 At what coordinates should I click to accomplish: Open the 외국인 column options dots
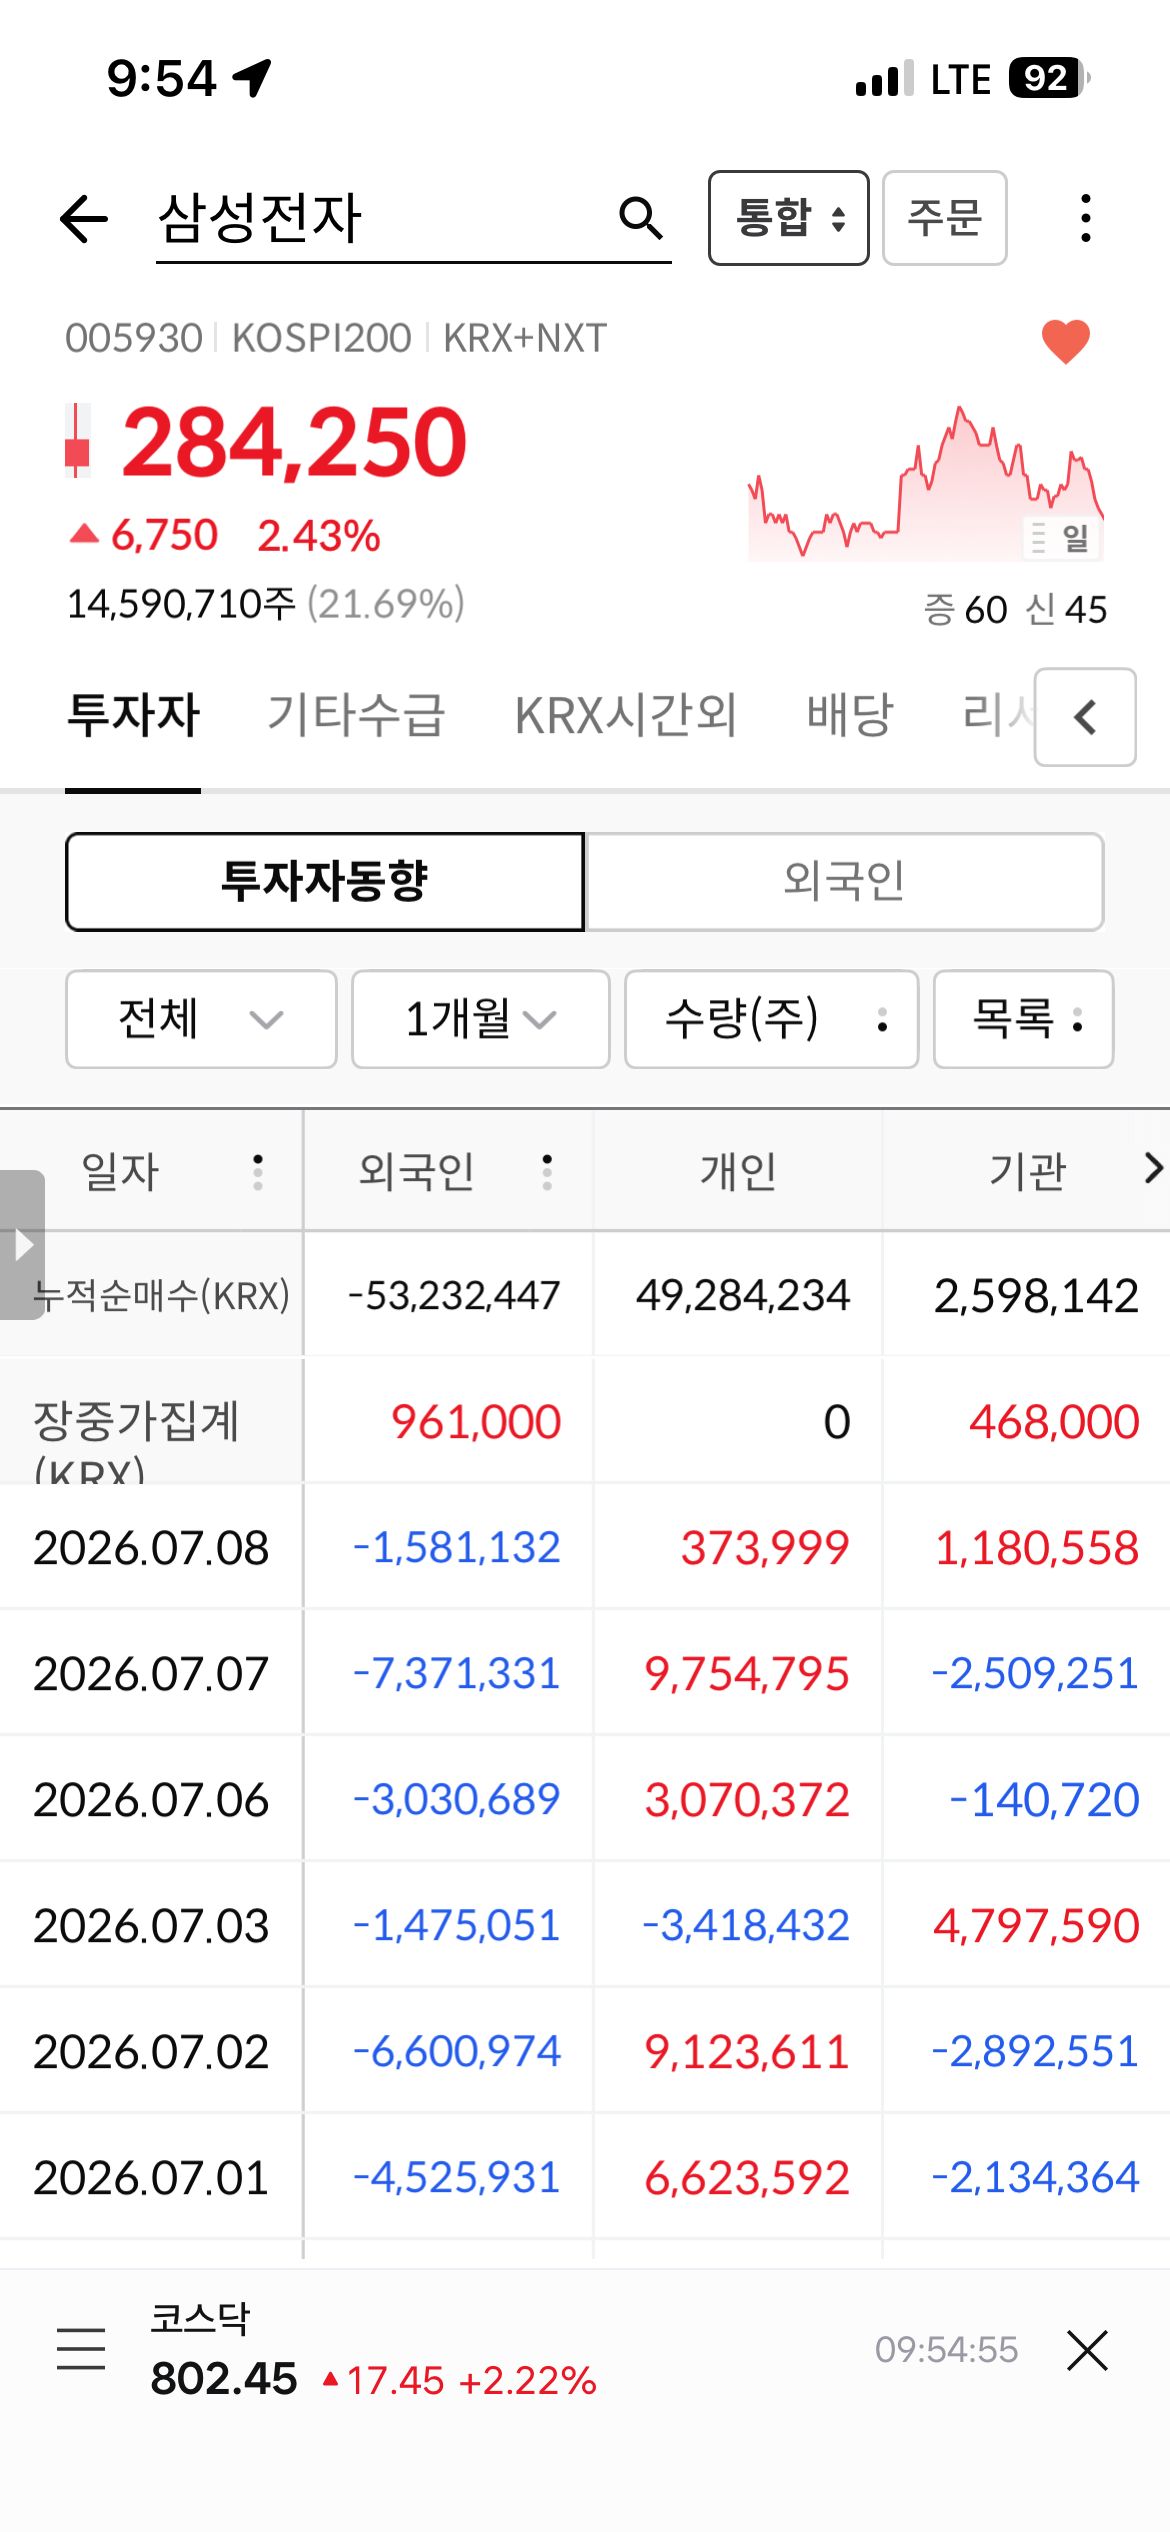tap(547, 1172)
